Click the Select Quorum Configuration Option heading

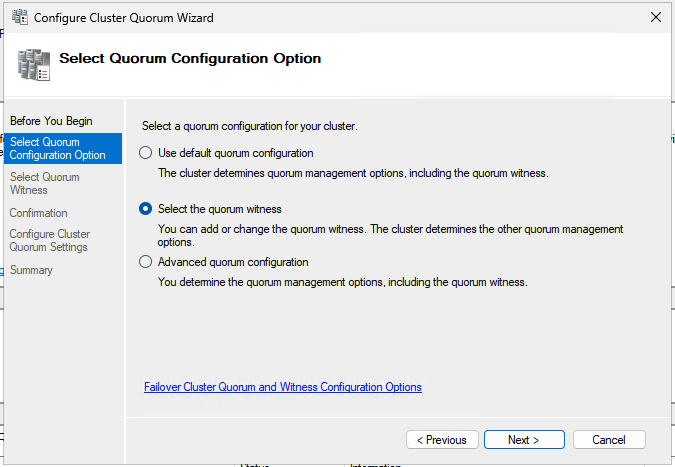point(190,58)
